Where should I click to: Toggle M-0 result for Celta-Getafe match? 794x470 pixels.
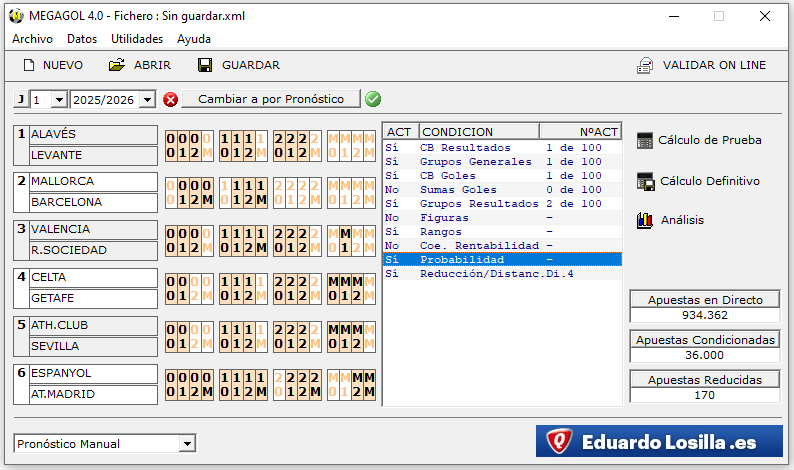pos(333,289)
